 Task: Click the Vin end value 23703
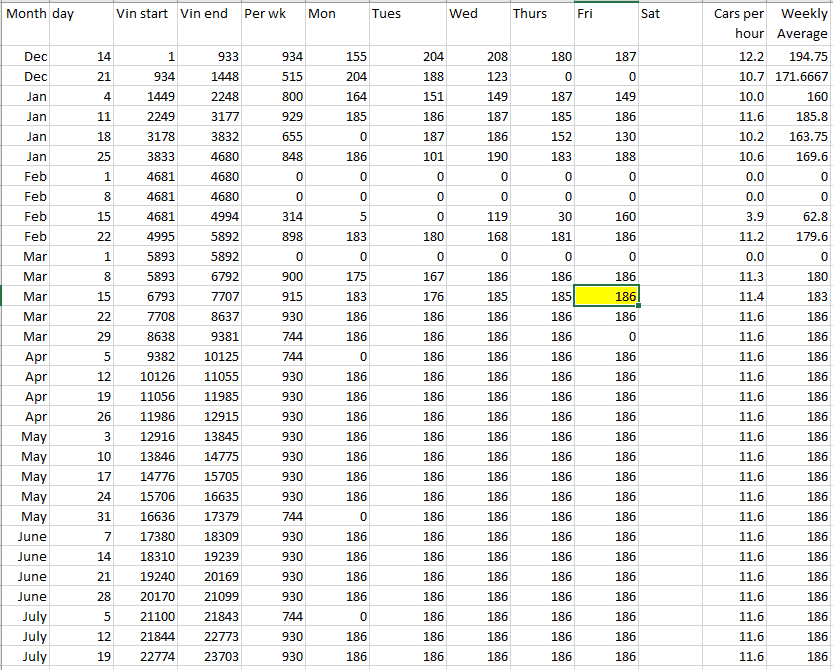(209, 656)
